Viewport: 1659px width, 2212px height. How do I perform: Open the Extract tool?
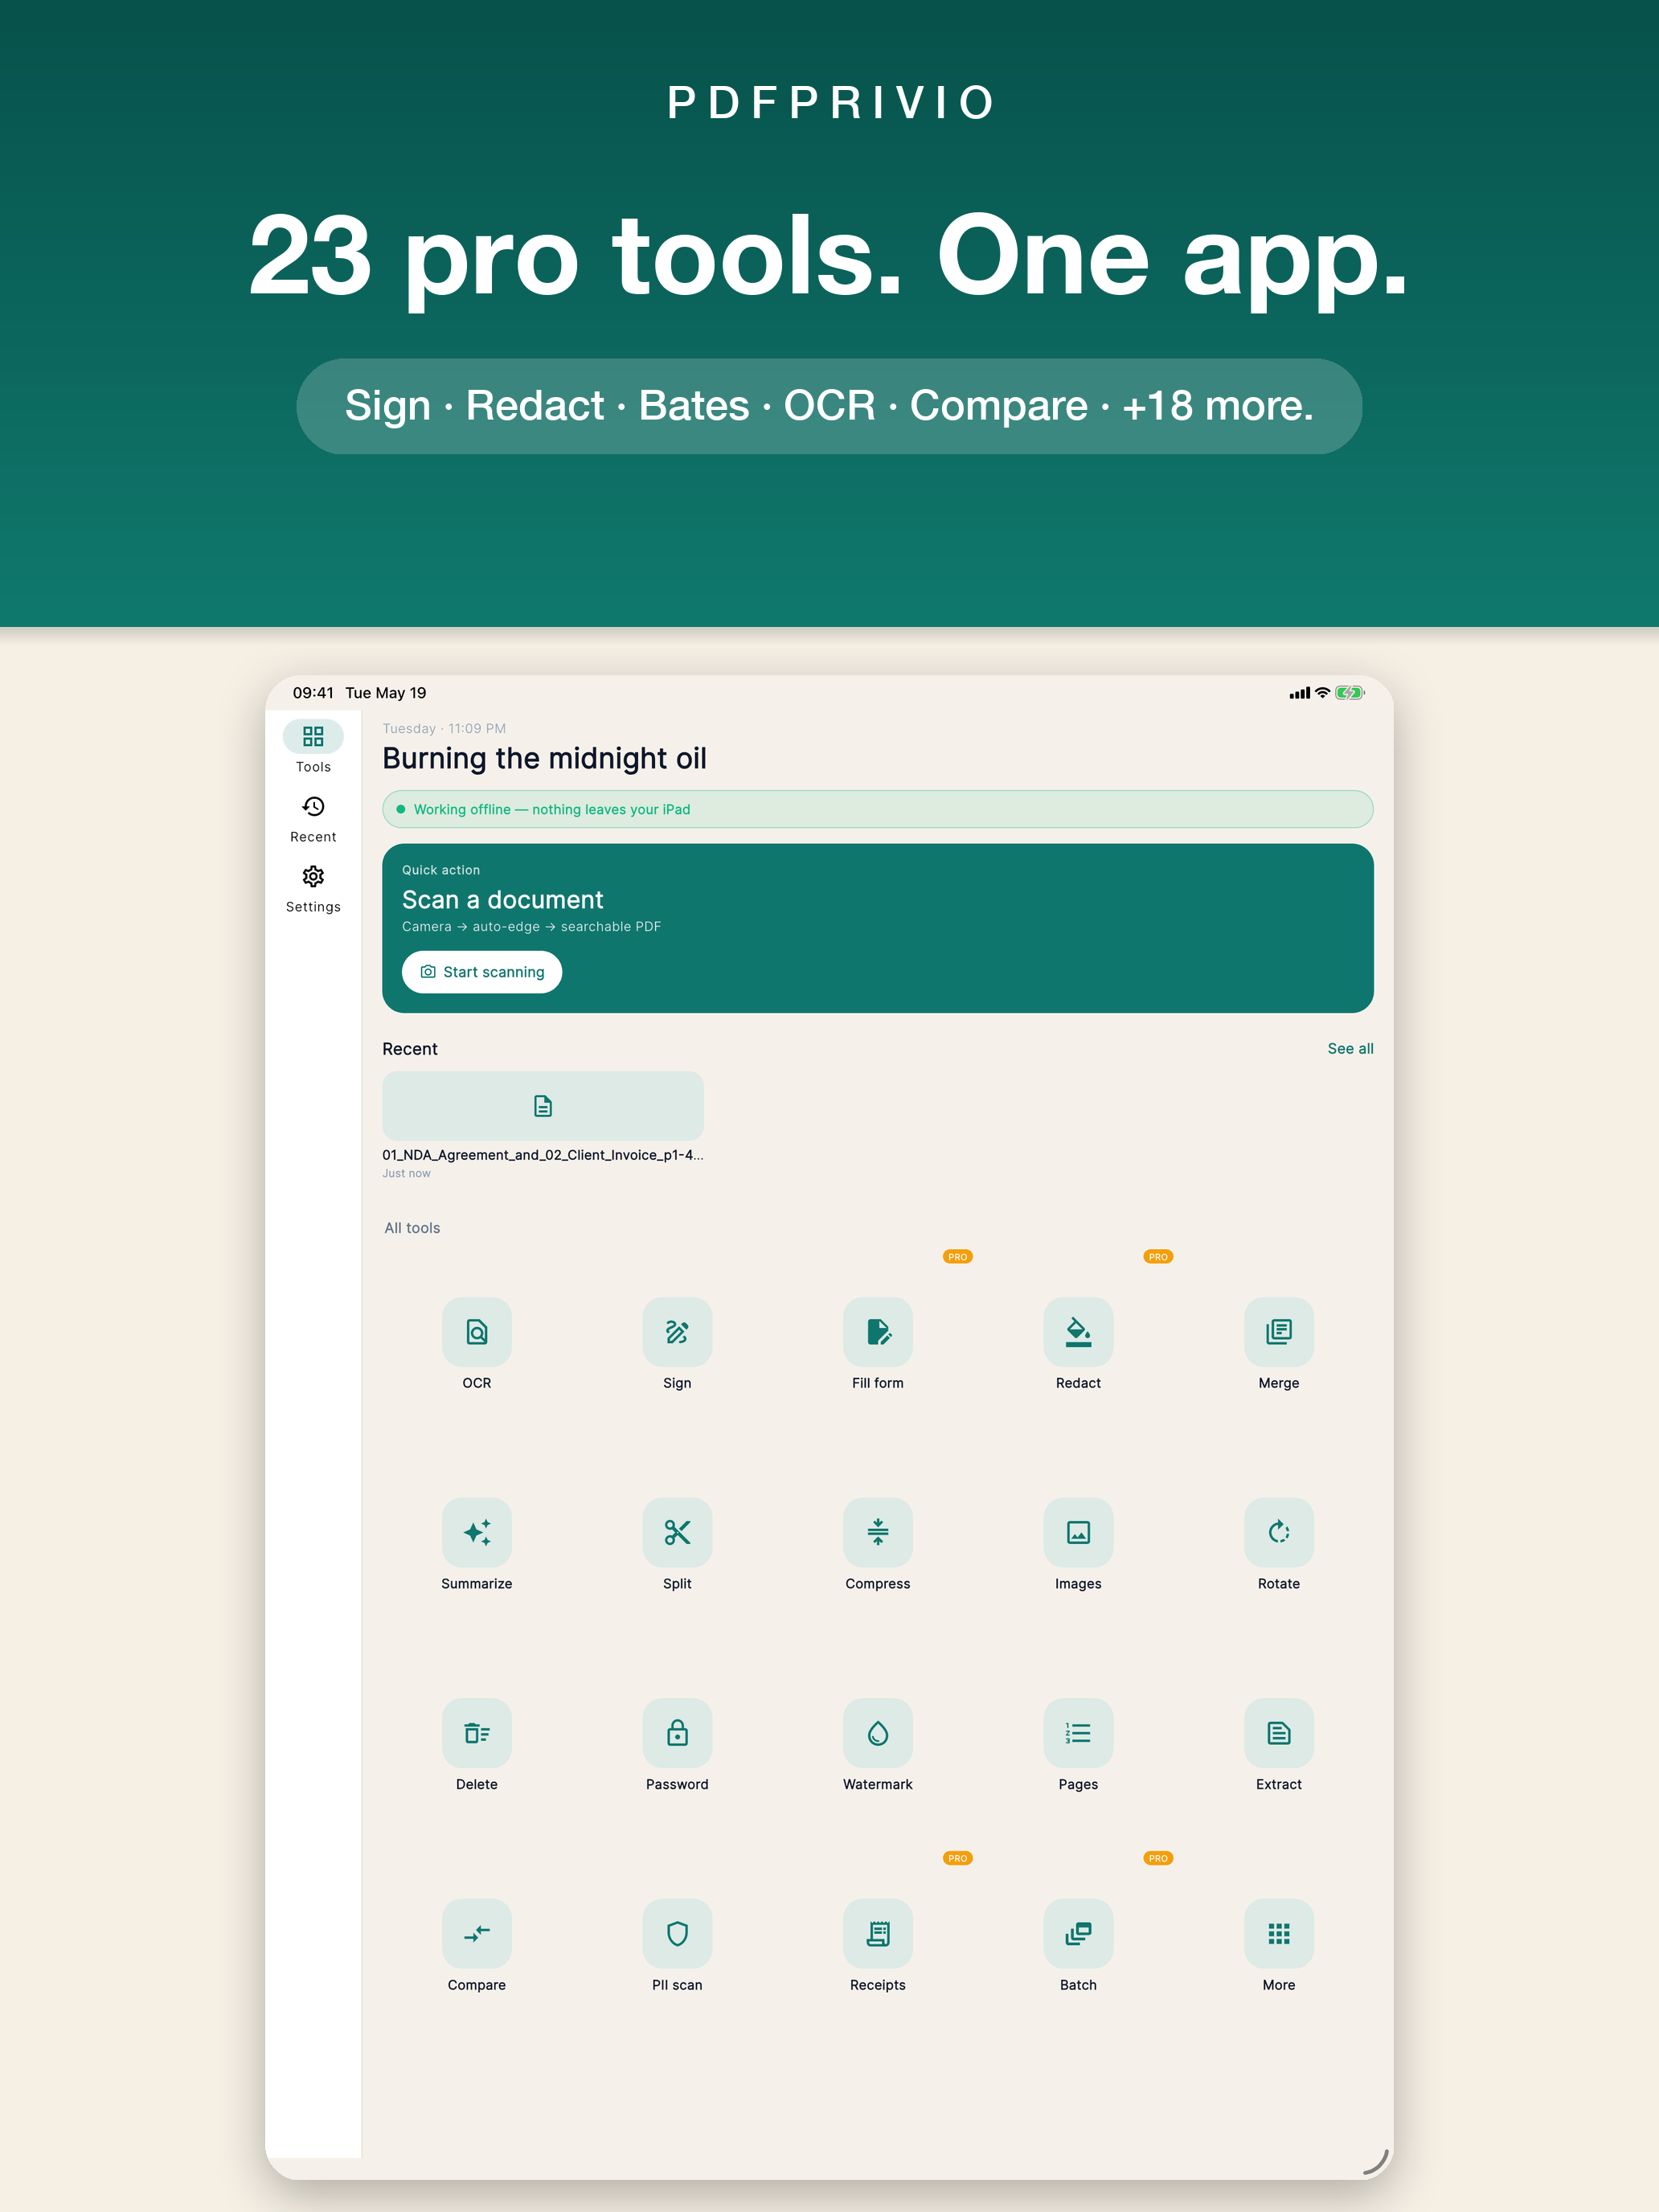pyautogui.click(x=1279, y=1733)
